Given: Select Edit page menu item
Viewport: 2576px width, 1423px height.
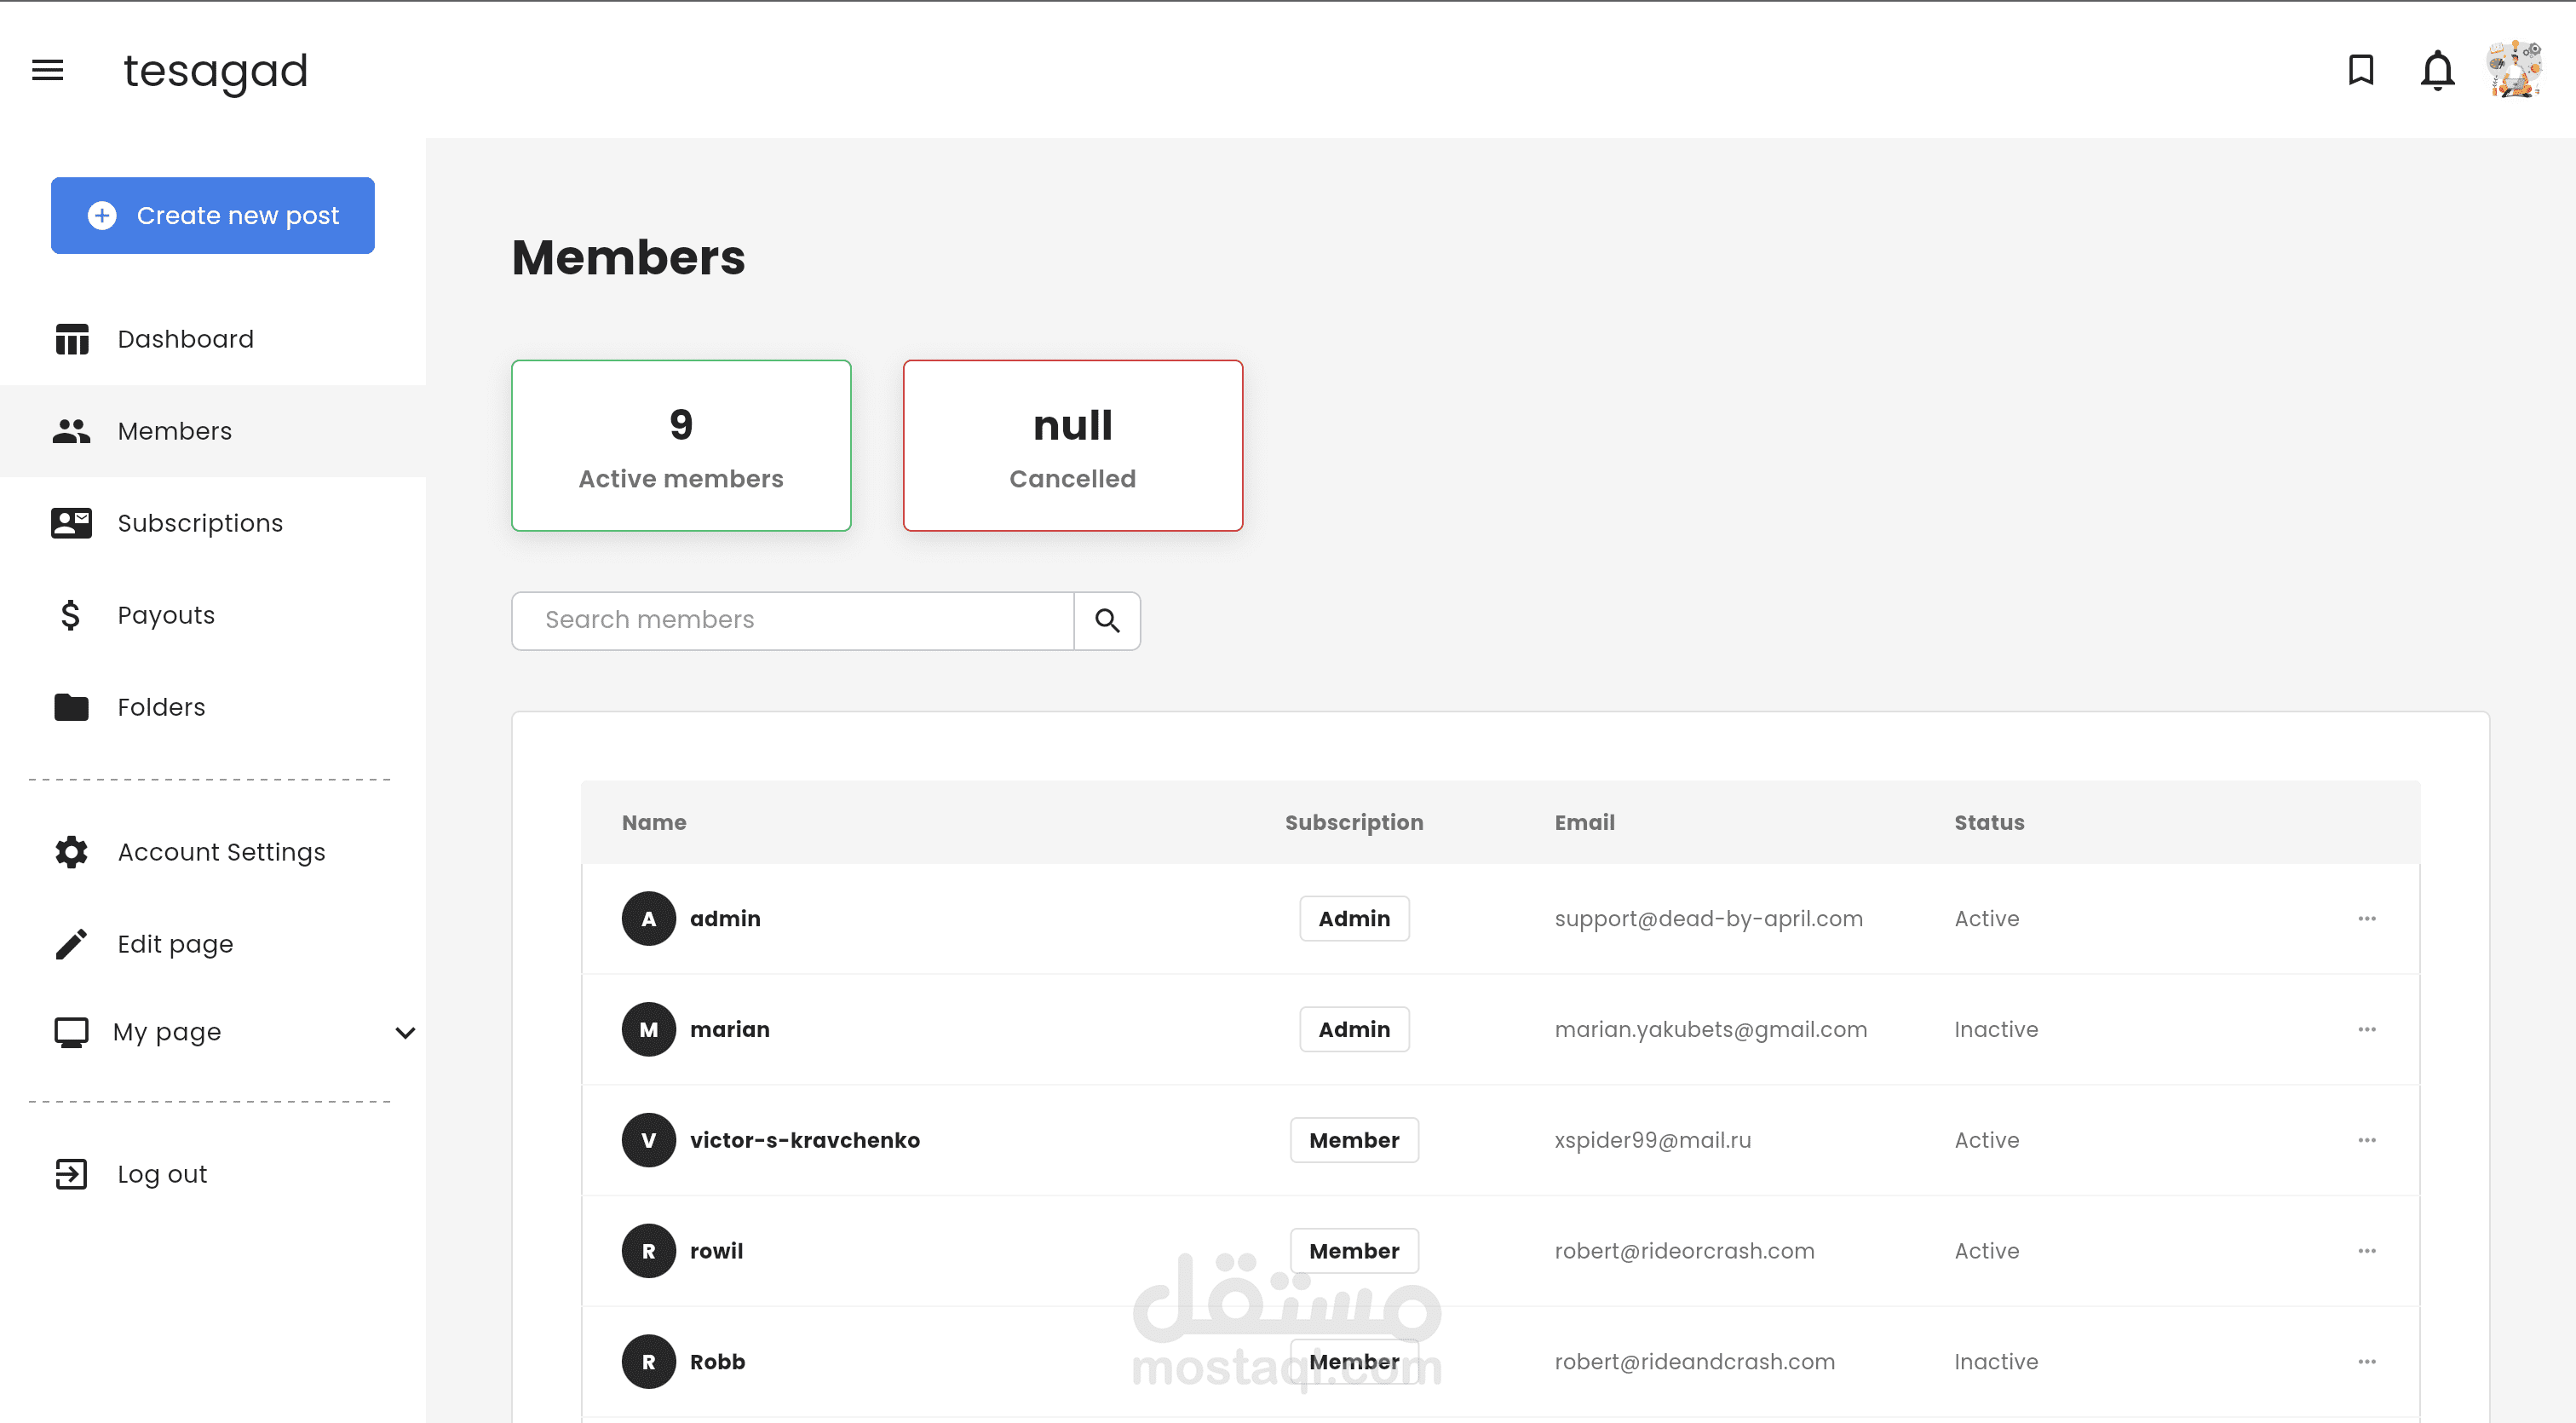Looking at the screenshot, I should tap(175, 944).
